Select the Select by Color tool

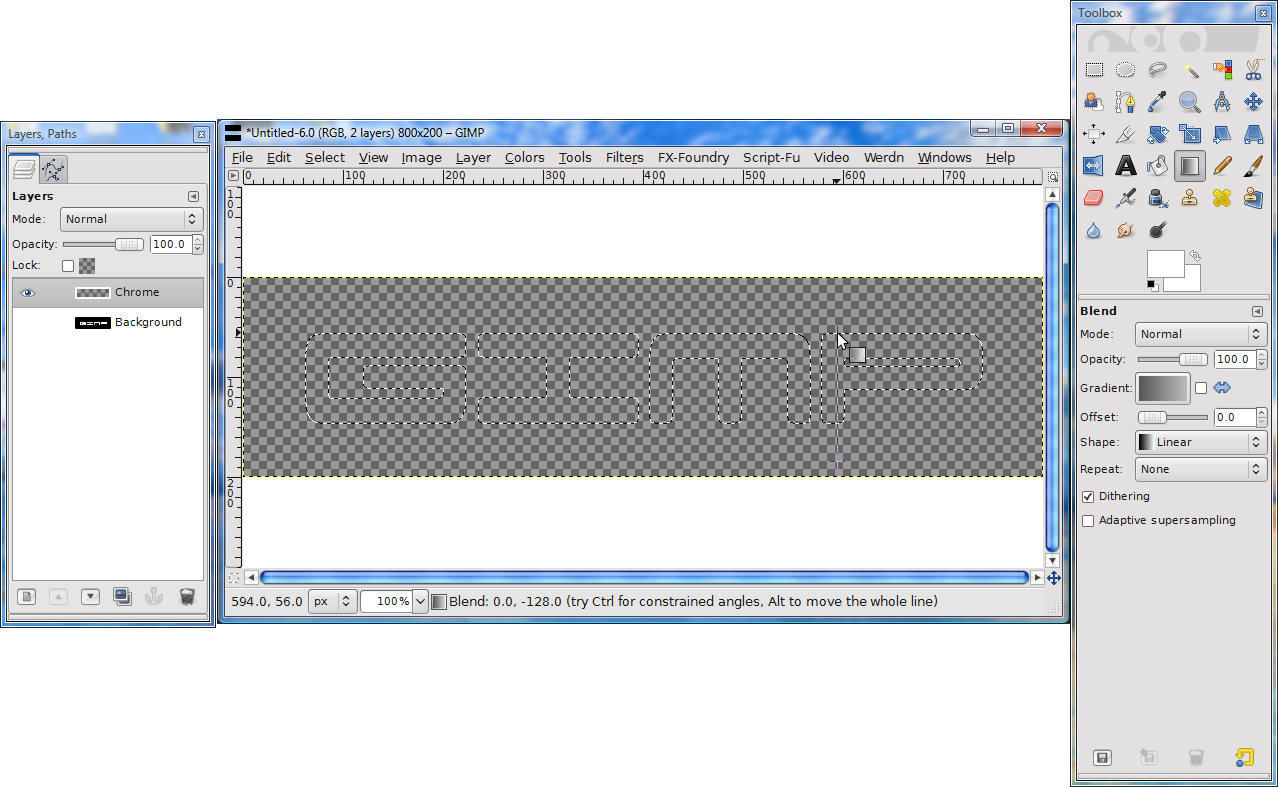(x=1222, y=70)
